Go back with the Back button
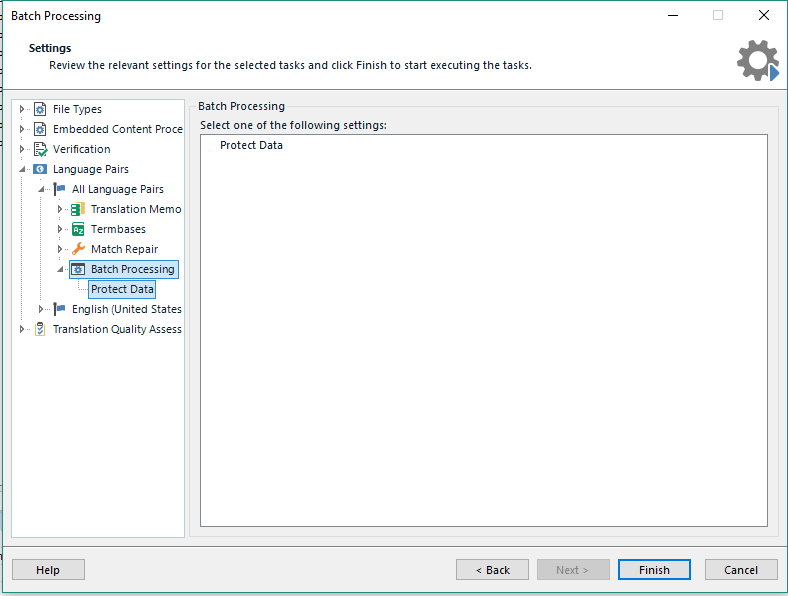The width and height of the screenshot is (788, 596). 492,570
